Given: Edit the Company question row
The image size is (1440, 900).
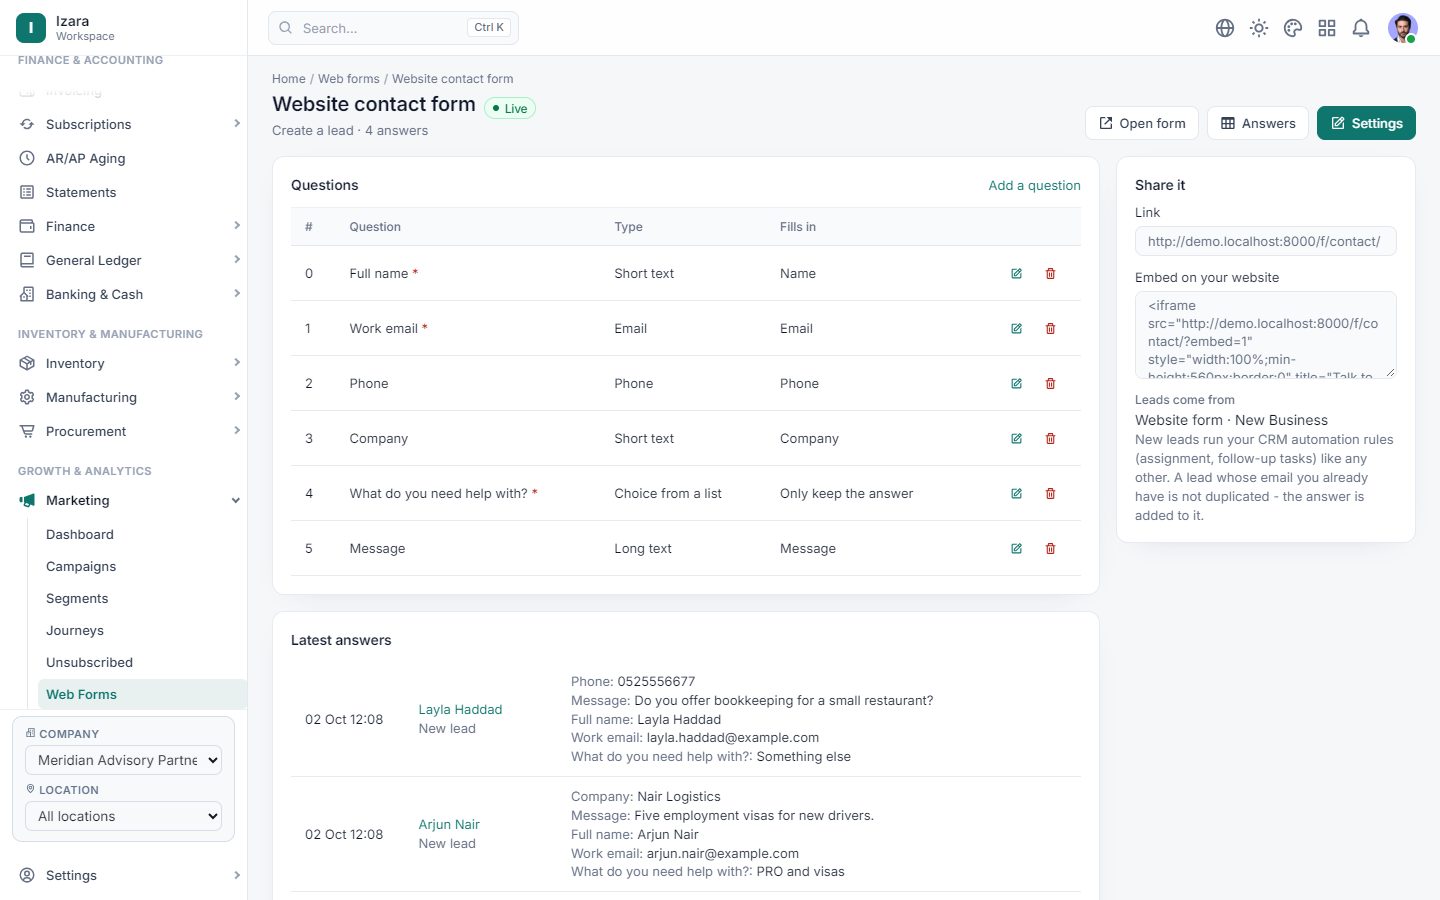Looking at the screenshot, I should pyautogui.click(x=1016, y=439).
